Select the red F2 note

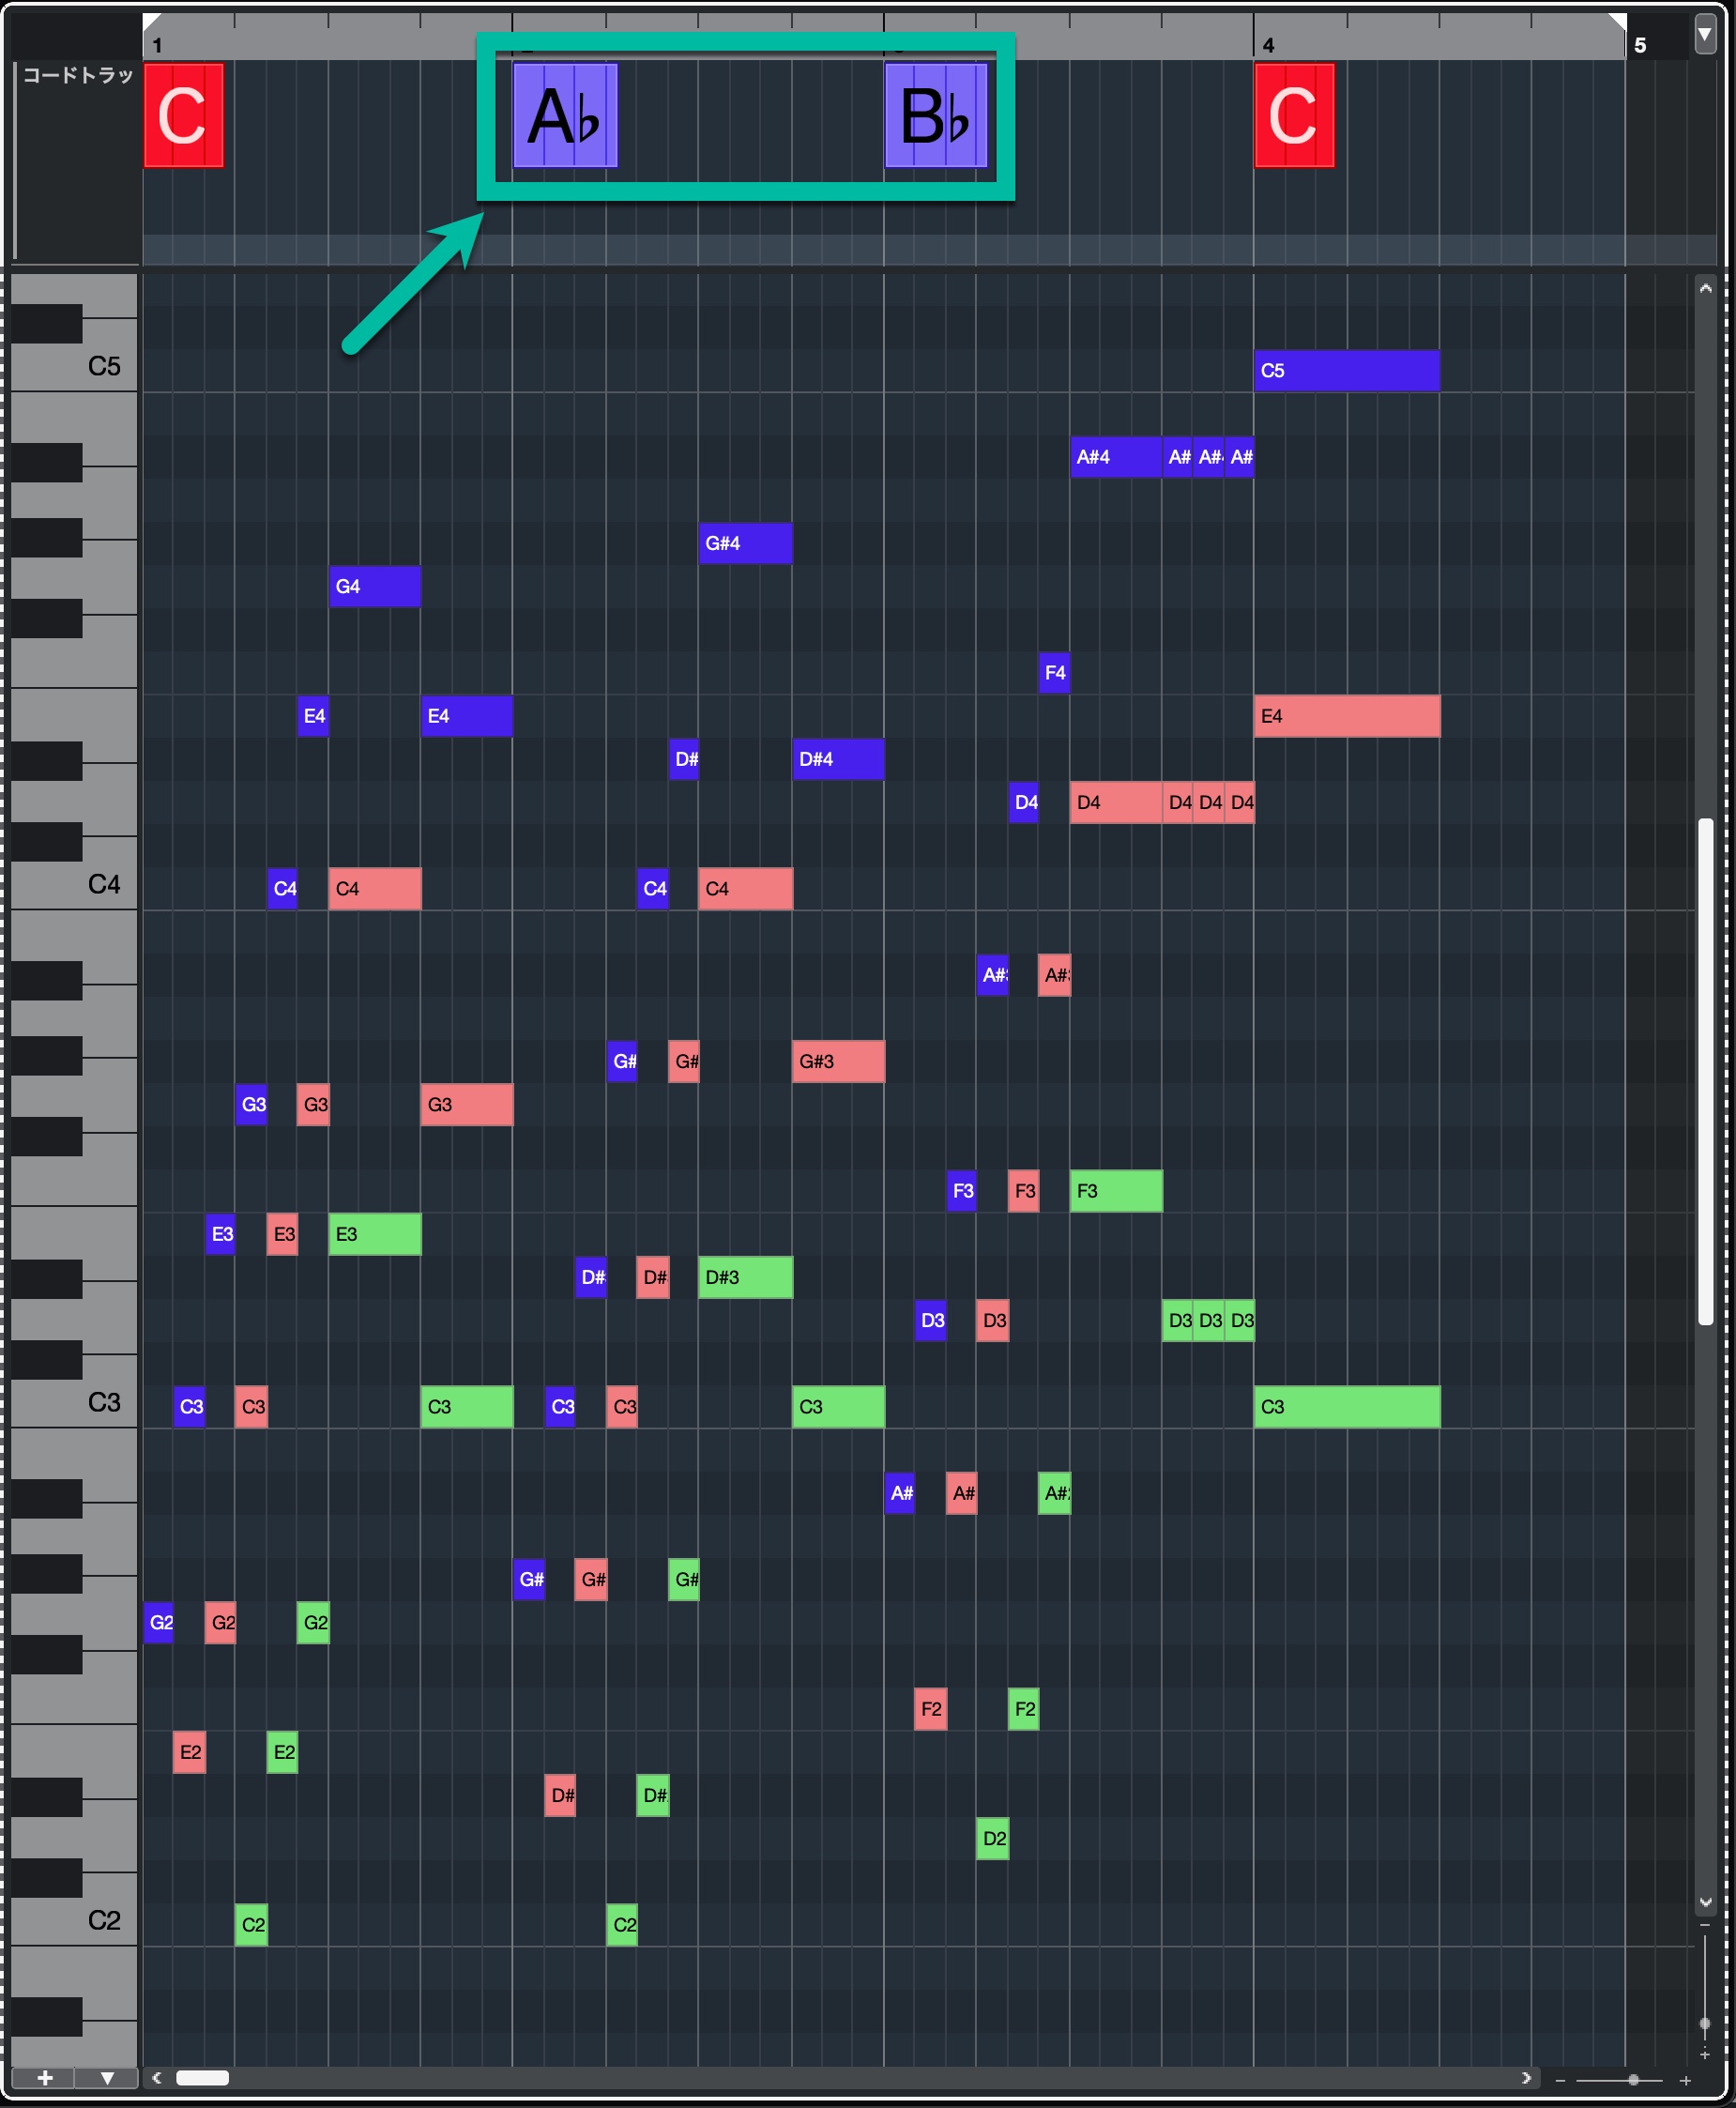931,1709
